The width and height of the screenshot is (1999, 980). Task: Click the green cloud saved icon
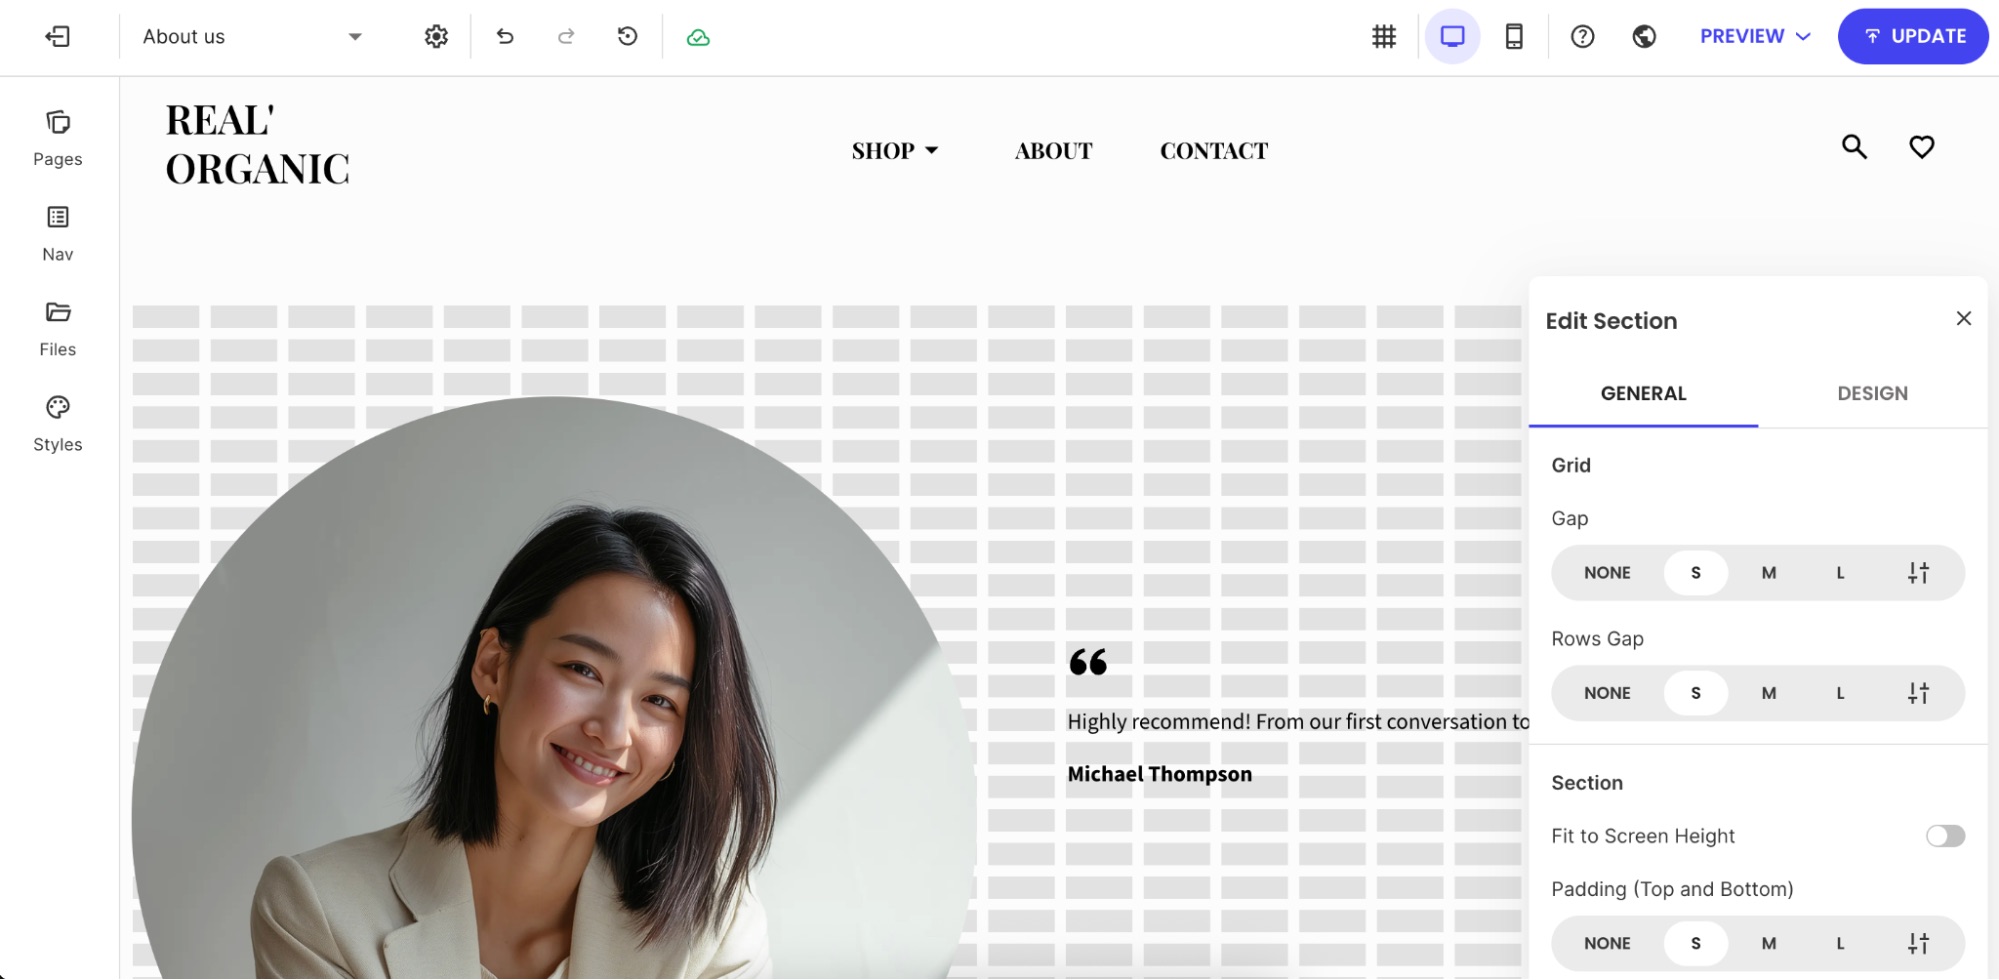coord(698,38)
